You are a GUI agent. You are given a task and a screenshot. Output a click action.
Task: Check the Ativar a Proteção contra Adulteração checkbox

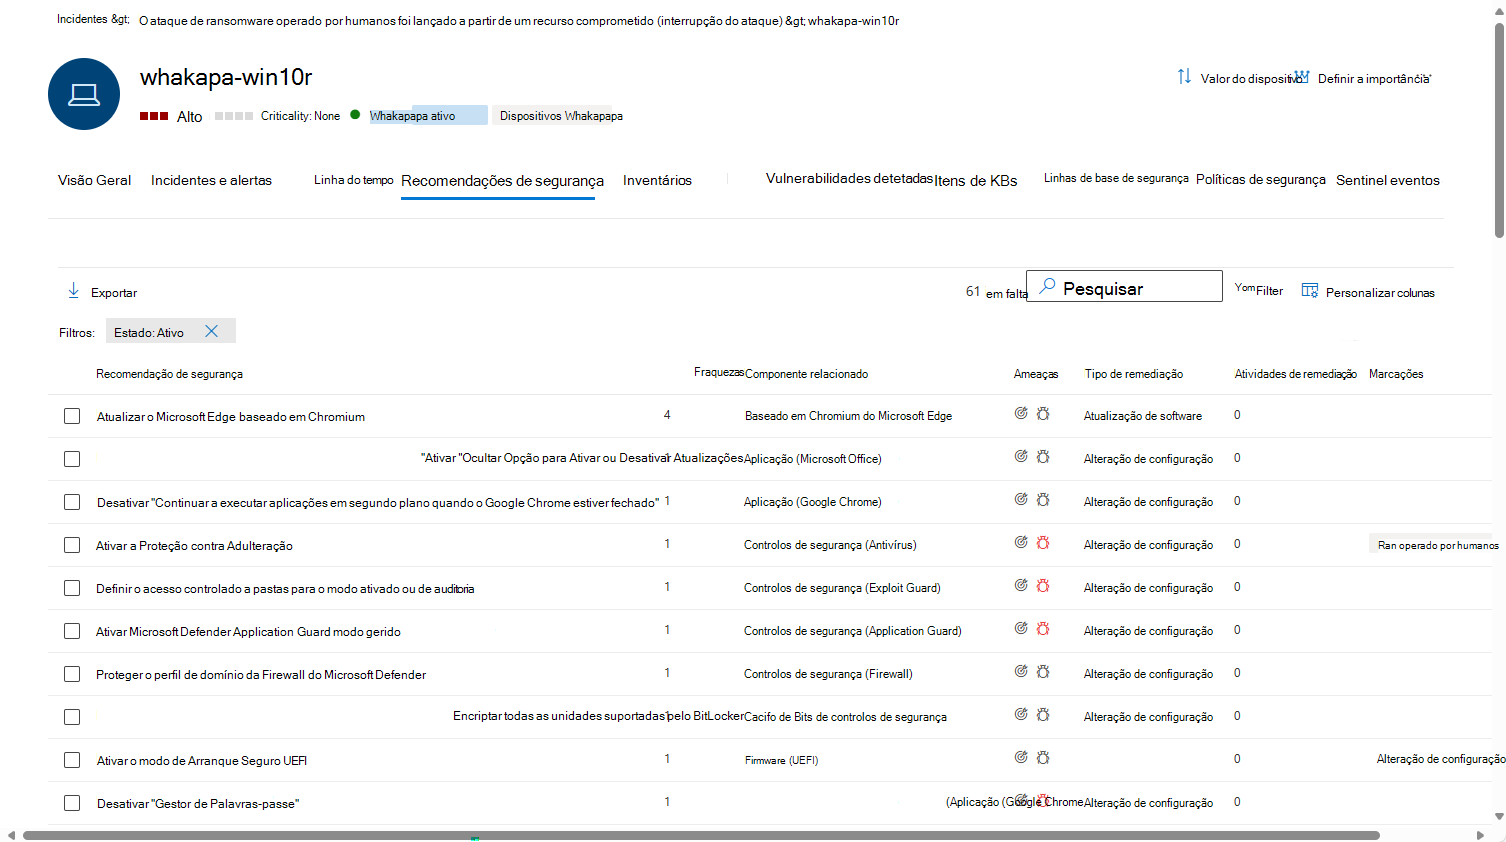click(x=72, y=545)
